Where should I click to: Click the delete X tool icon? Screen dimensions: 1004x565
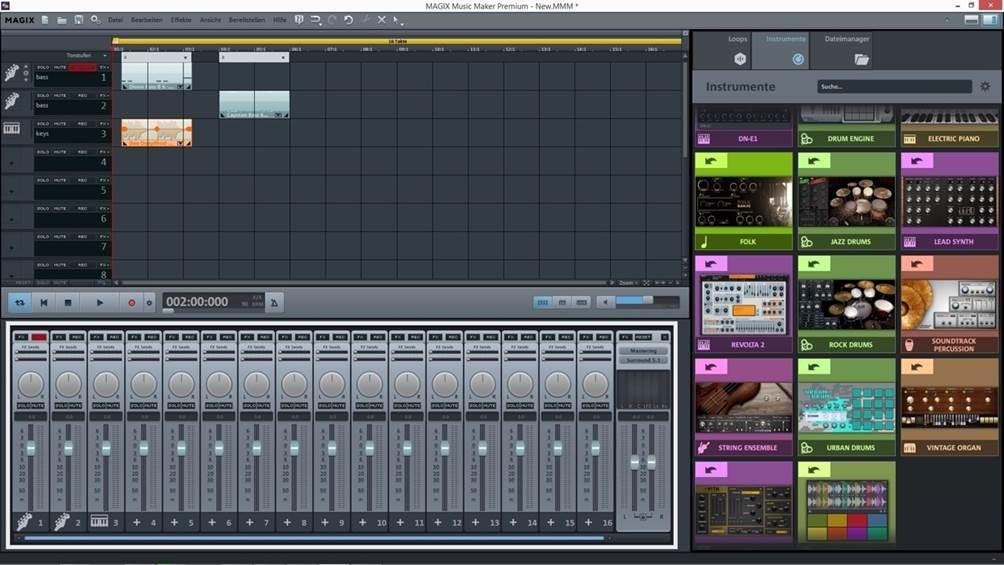382,20
